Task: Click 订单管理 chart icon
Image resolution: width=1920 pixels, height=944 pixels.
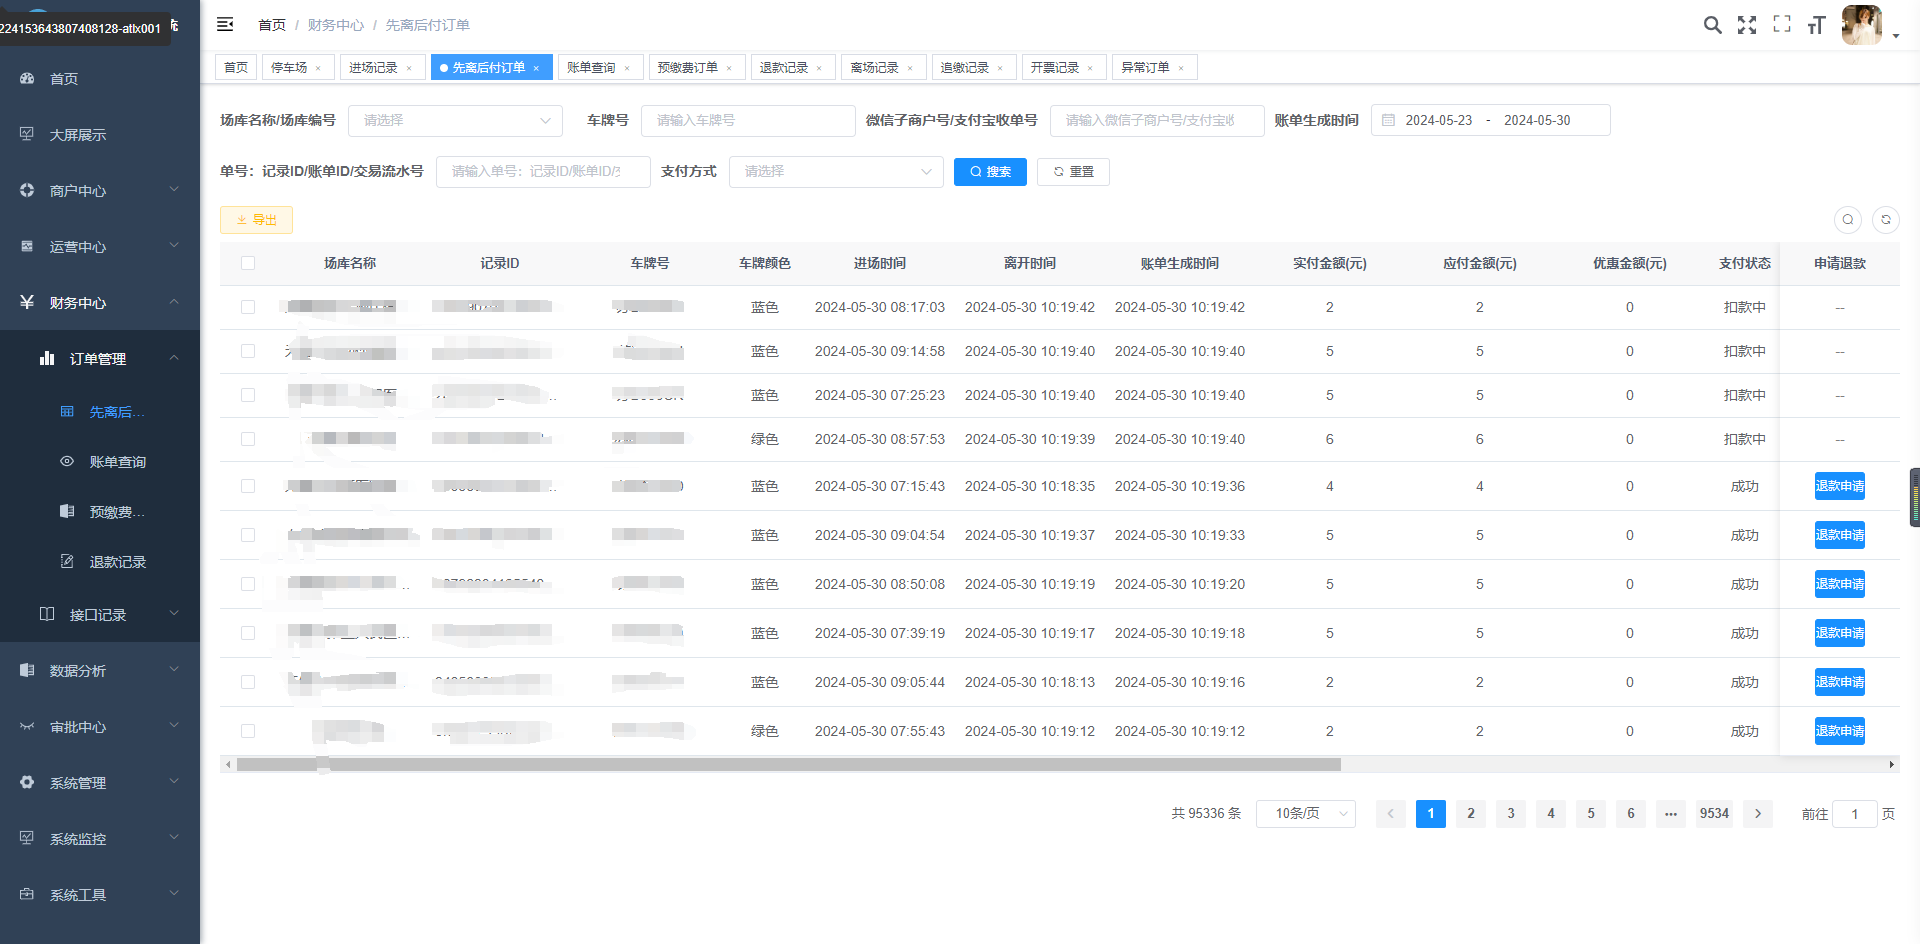Action: coord(47,358)
